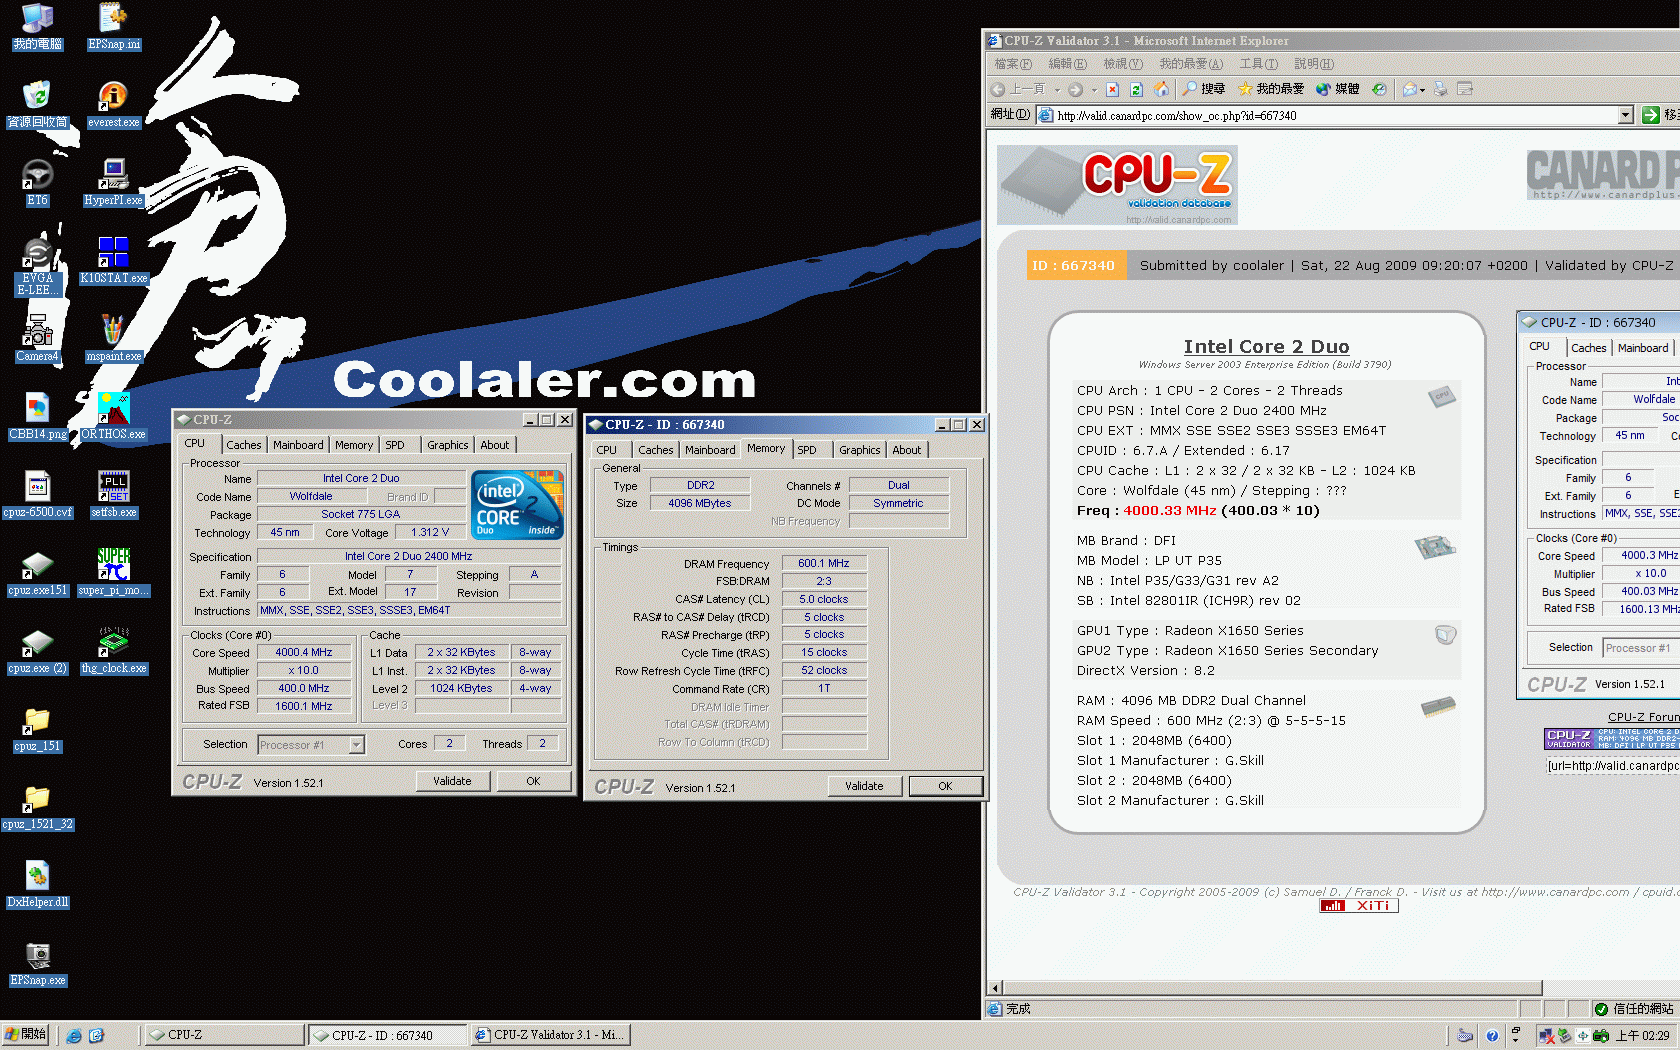Select the cpuz-6500.cvf file icon
The image size is (1680, 1050).
pos(37,494)
